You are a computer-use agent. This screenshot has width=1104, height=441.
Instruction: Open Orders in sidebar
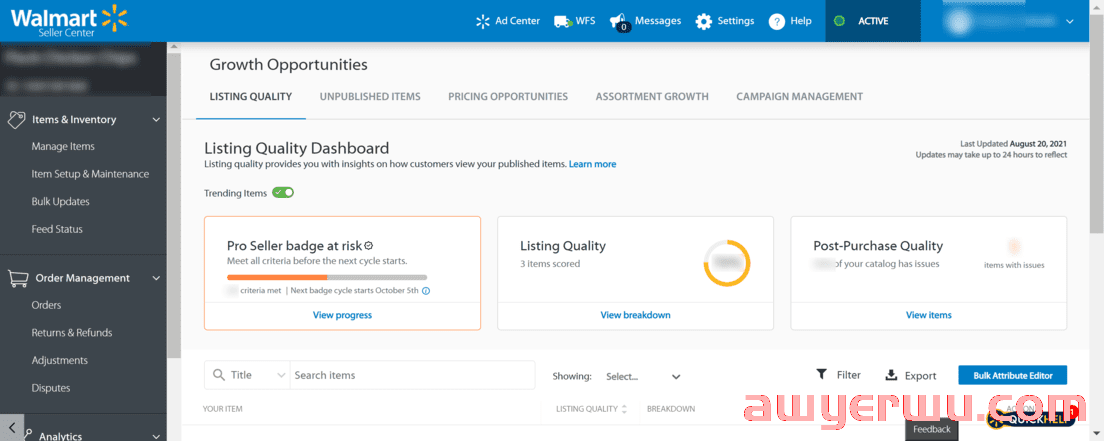(x=46, y=305)
